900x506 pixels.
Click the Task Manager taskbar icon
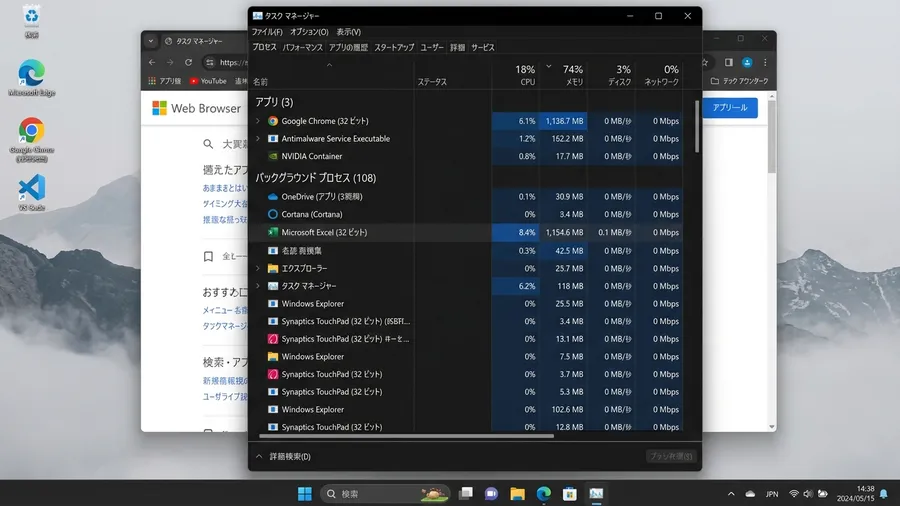596,493
